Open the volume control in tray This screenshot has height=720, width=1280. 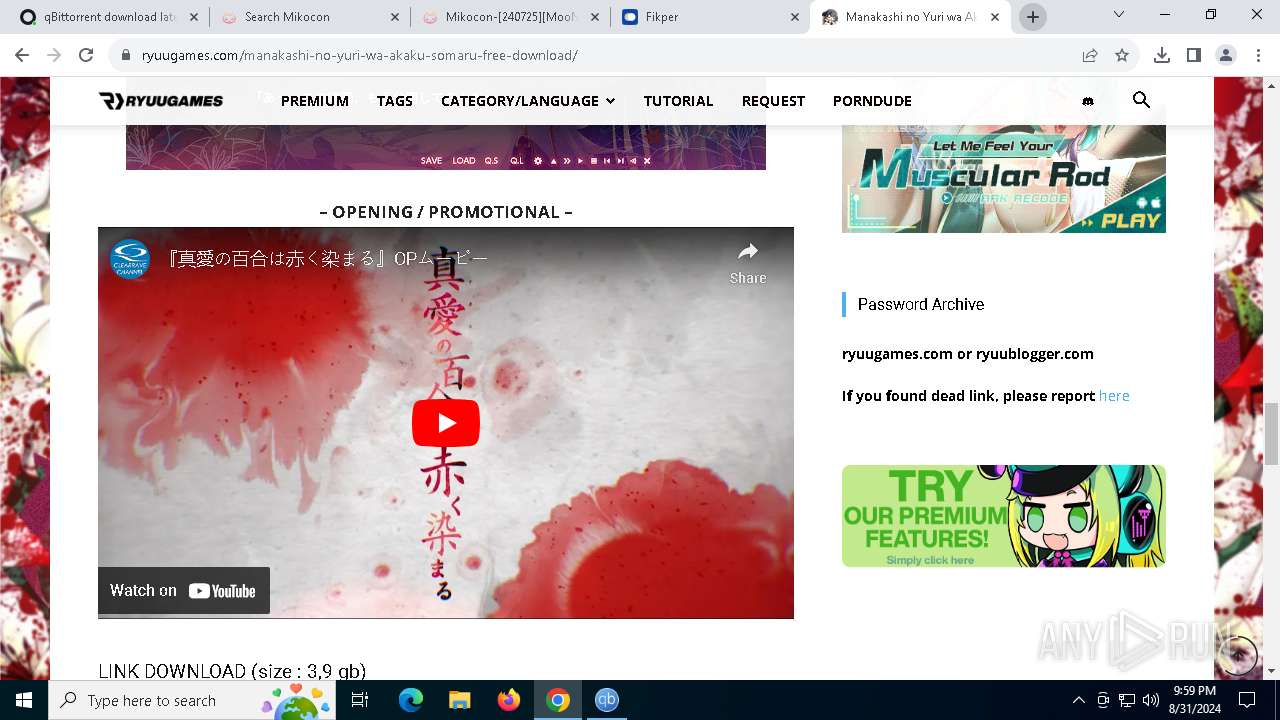[x=1151, y=700]
